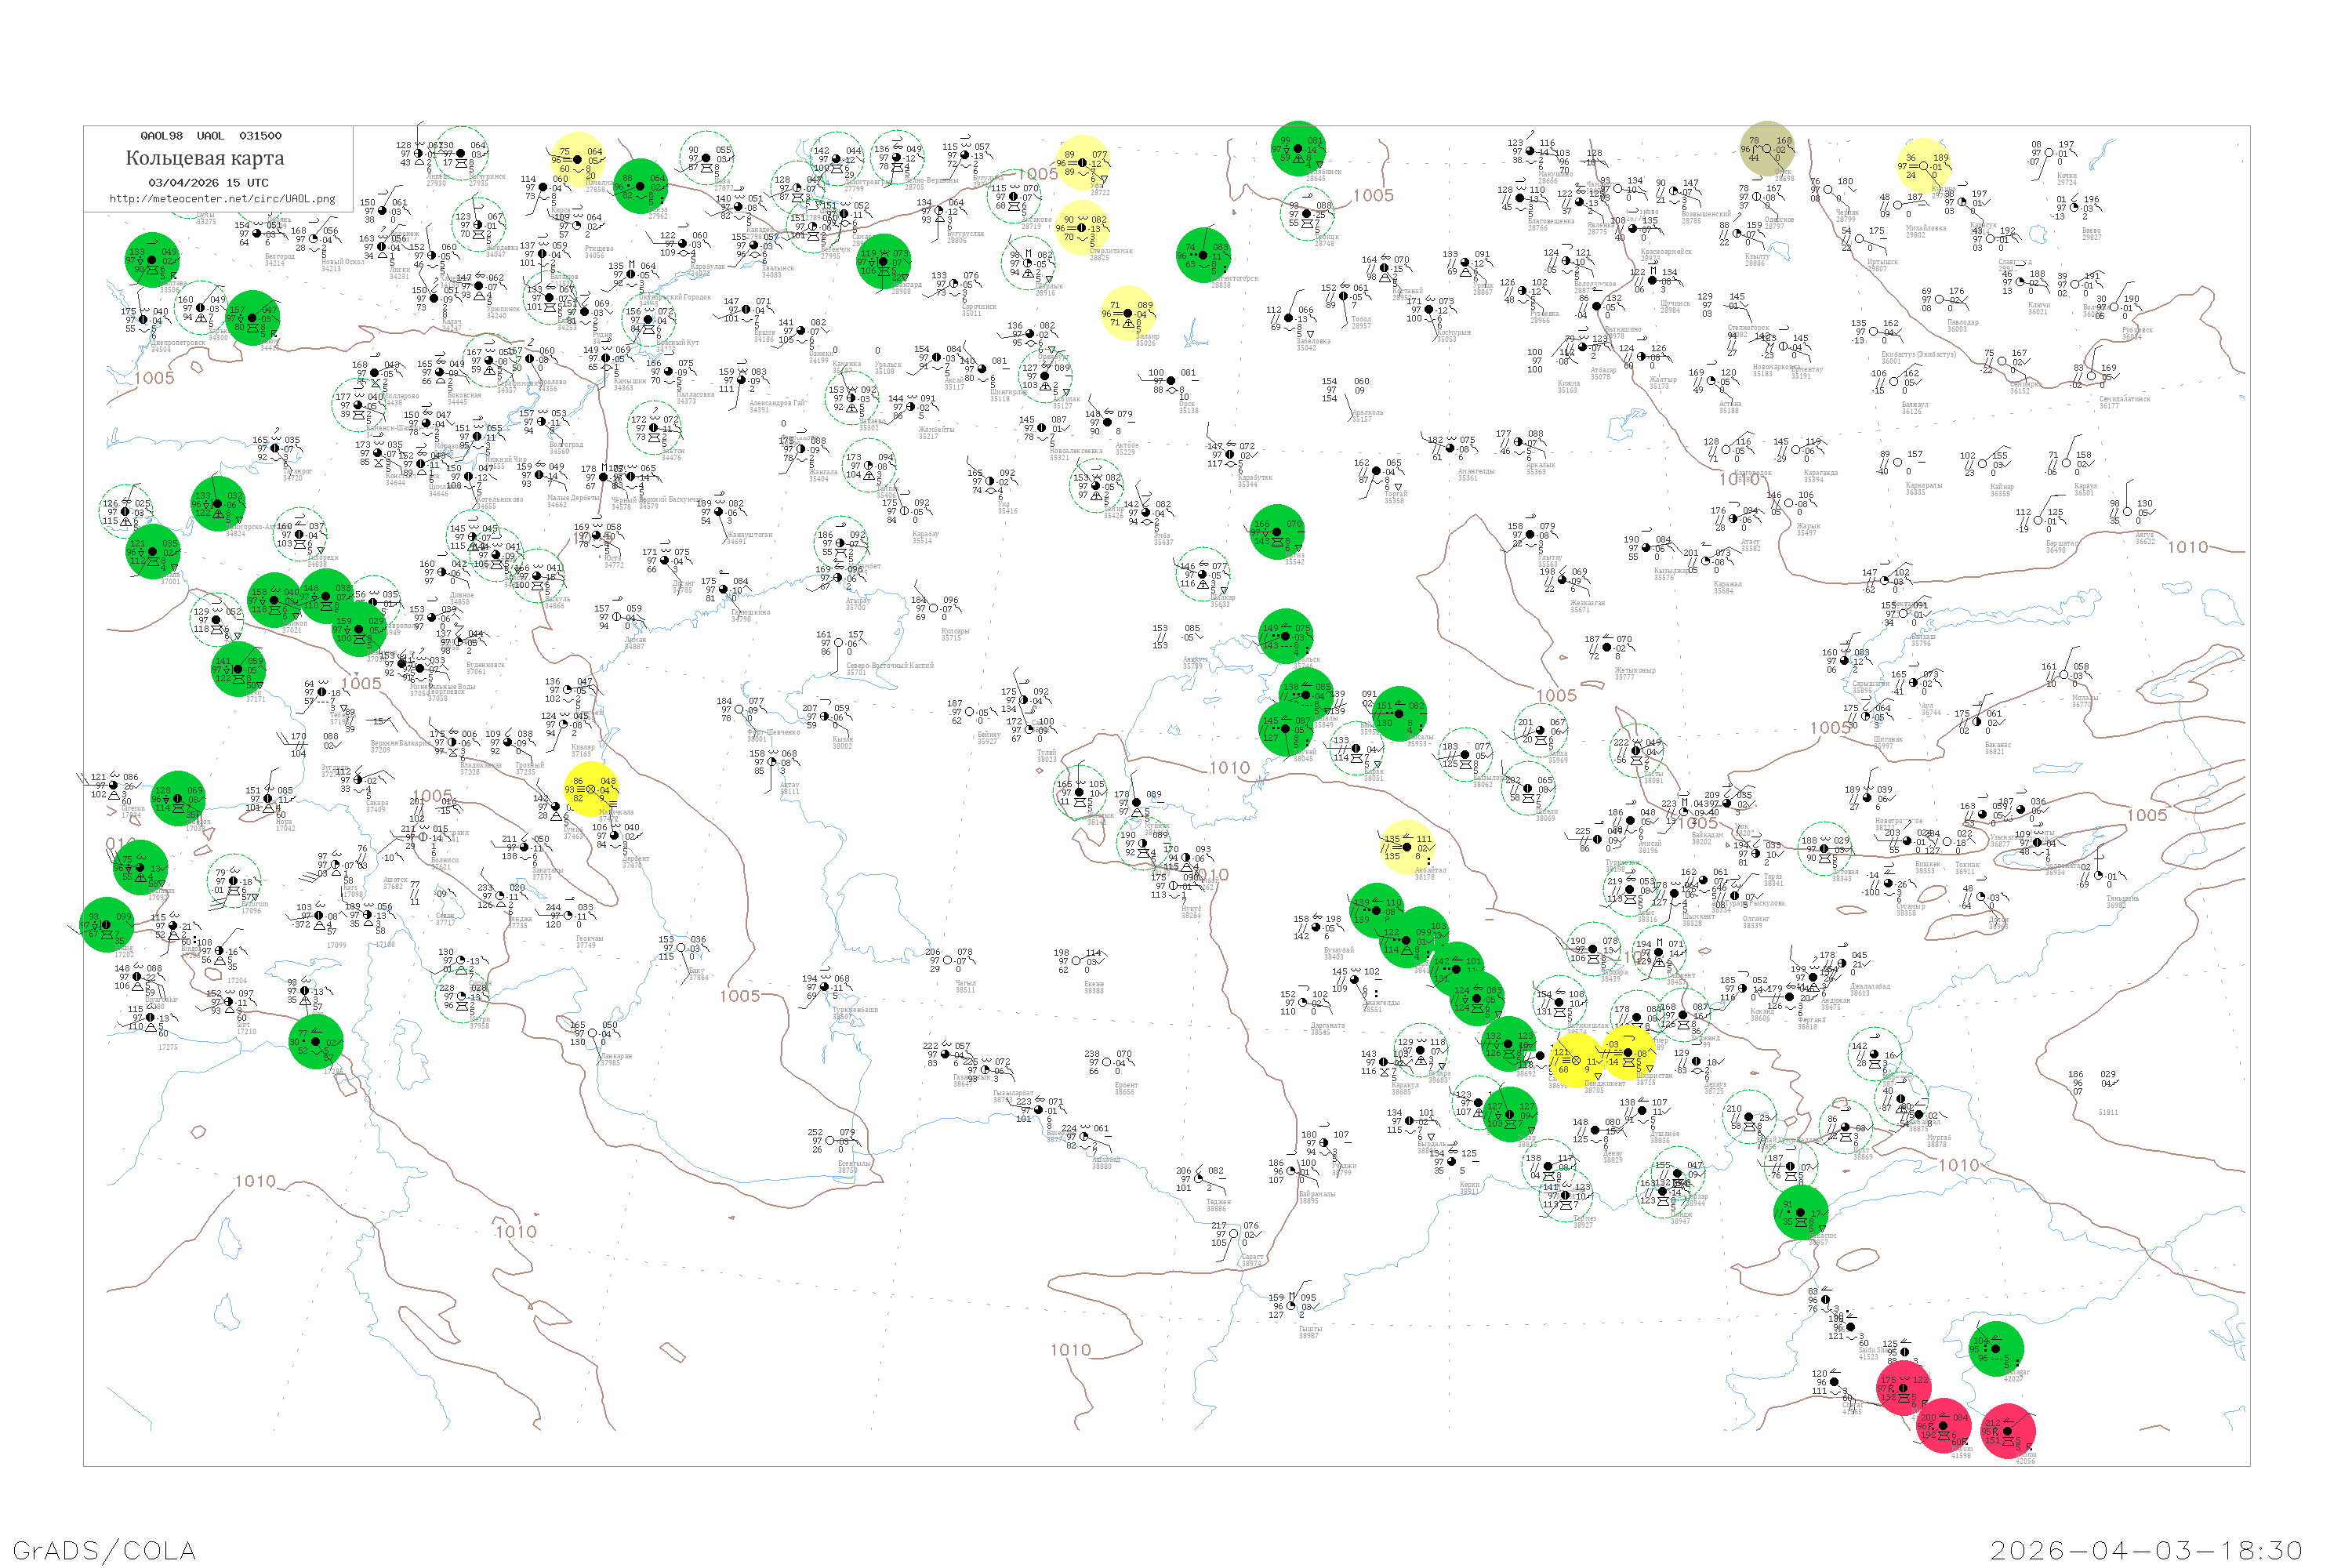Click the Jammu 42056 red station marker
Screen dimensions: 2352x1568
[x=2007, y=1431]
